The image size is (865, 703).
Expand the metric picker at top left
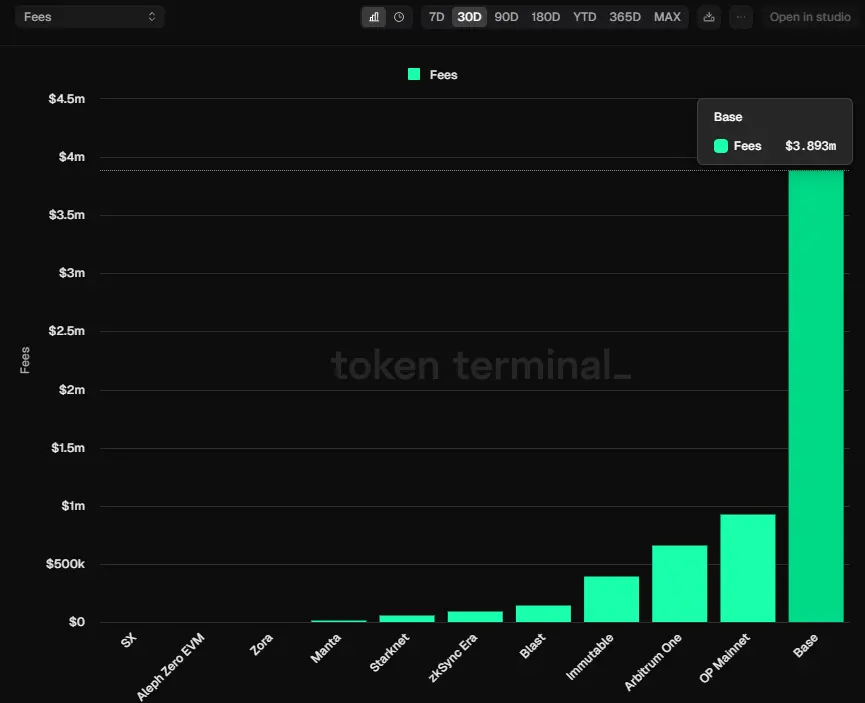tap(88, 15)
